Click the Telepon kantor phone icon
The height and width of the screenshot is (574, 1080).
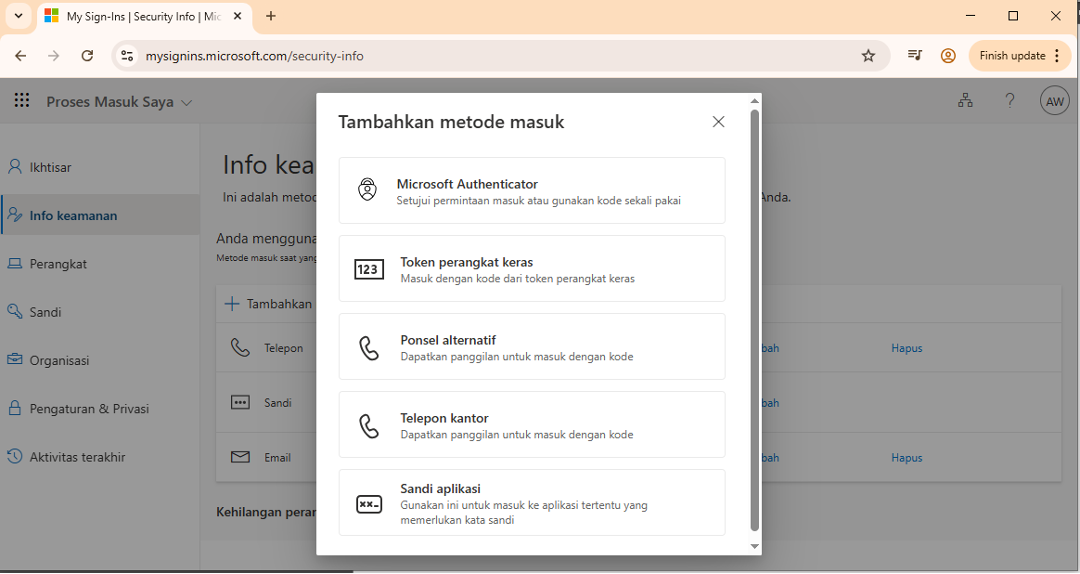(369, 425)
